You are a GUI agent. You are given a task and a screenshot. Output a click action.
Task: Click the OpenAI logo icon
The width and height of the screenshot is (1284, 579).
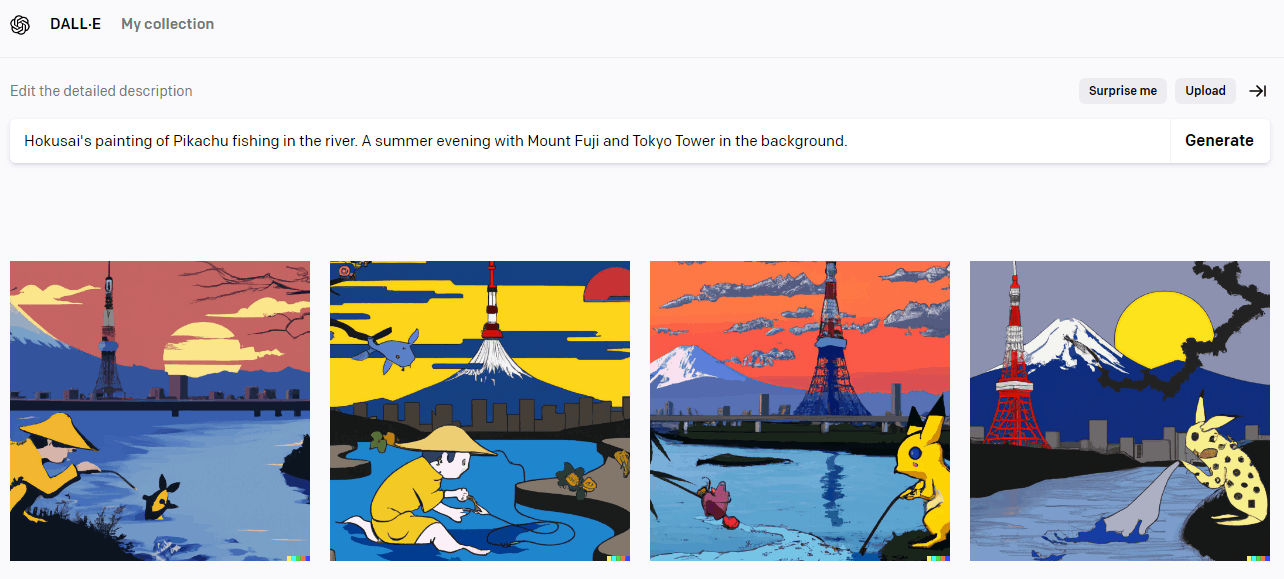tap(20, 24)
